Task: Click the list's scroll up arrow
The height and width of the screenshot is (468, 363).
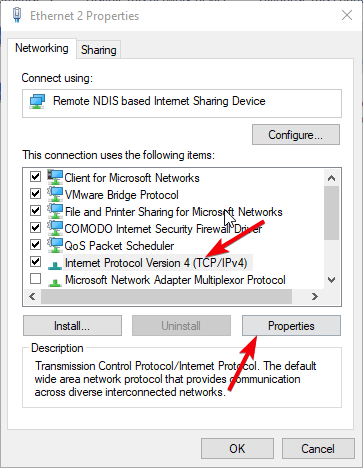Action: coord(331,178)
